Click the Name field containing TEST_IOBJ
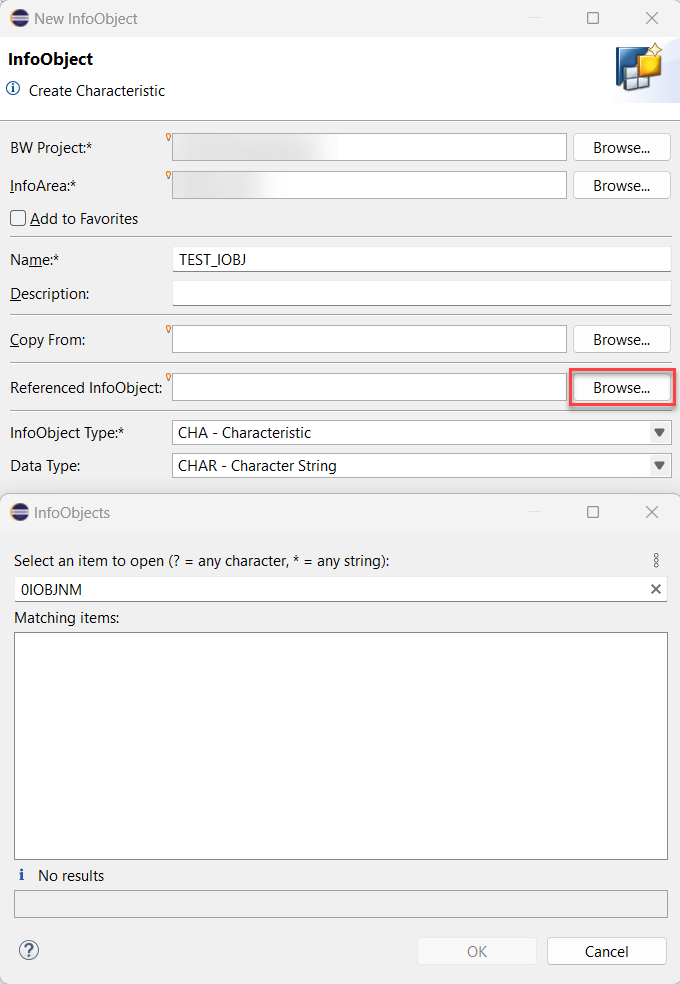This screenshot has width=680, height=984. coord(422,259)
